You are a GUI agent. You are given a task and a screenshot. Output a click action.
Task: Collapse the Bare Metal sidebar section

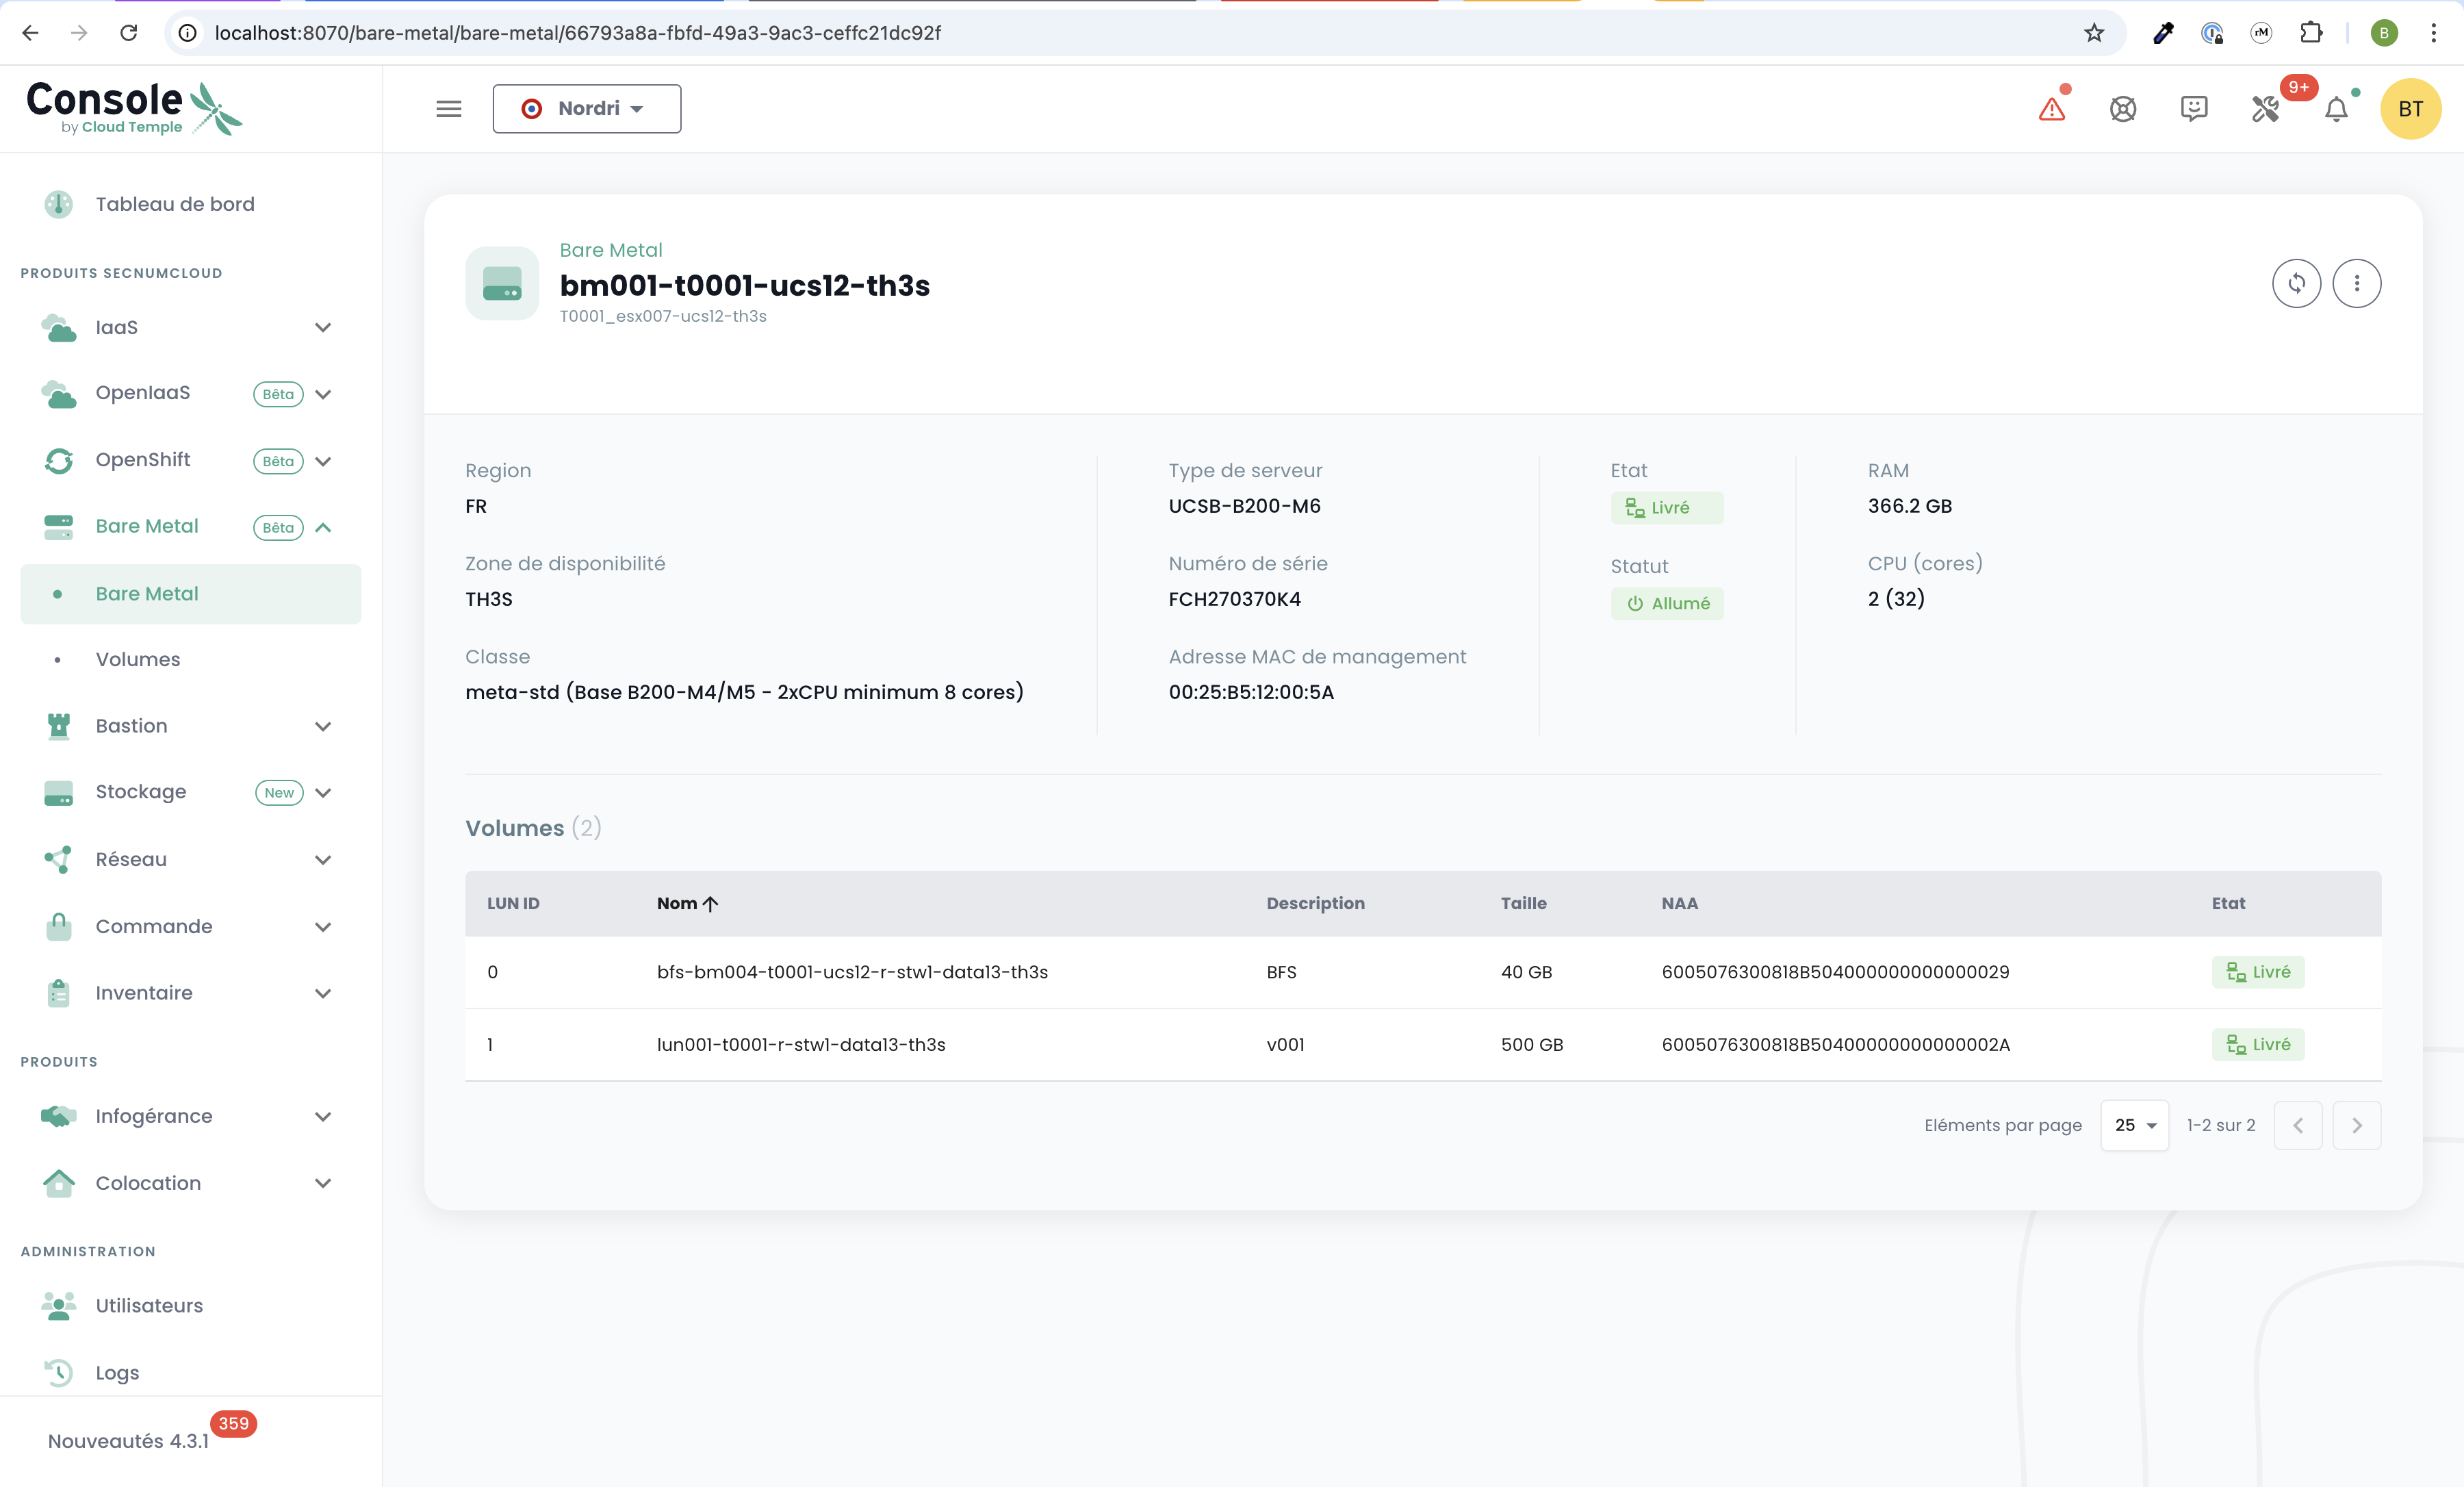323,527
